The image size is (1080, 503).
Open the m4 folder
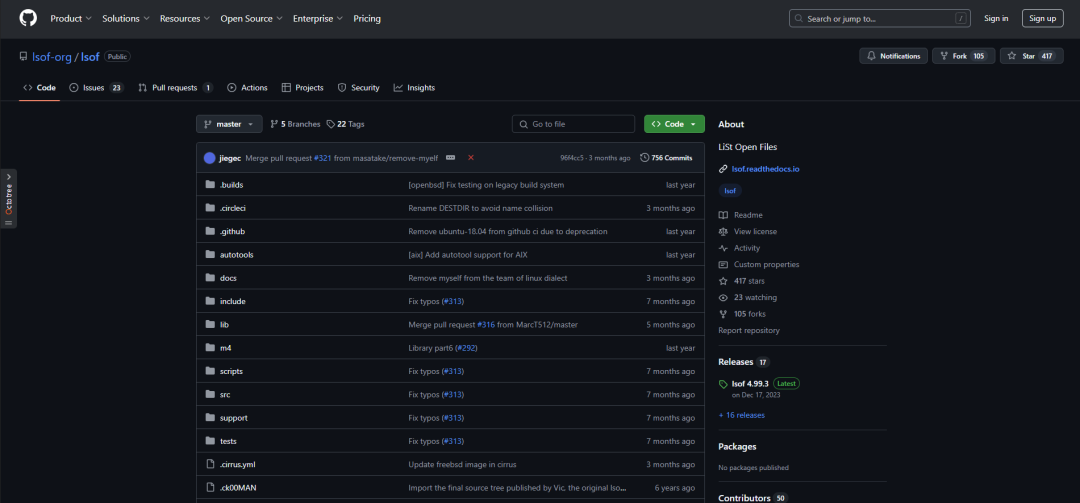[x=225, y=348]
